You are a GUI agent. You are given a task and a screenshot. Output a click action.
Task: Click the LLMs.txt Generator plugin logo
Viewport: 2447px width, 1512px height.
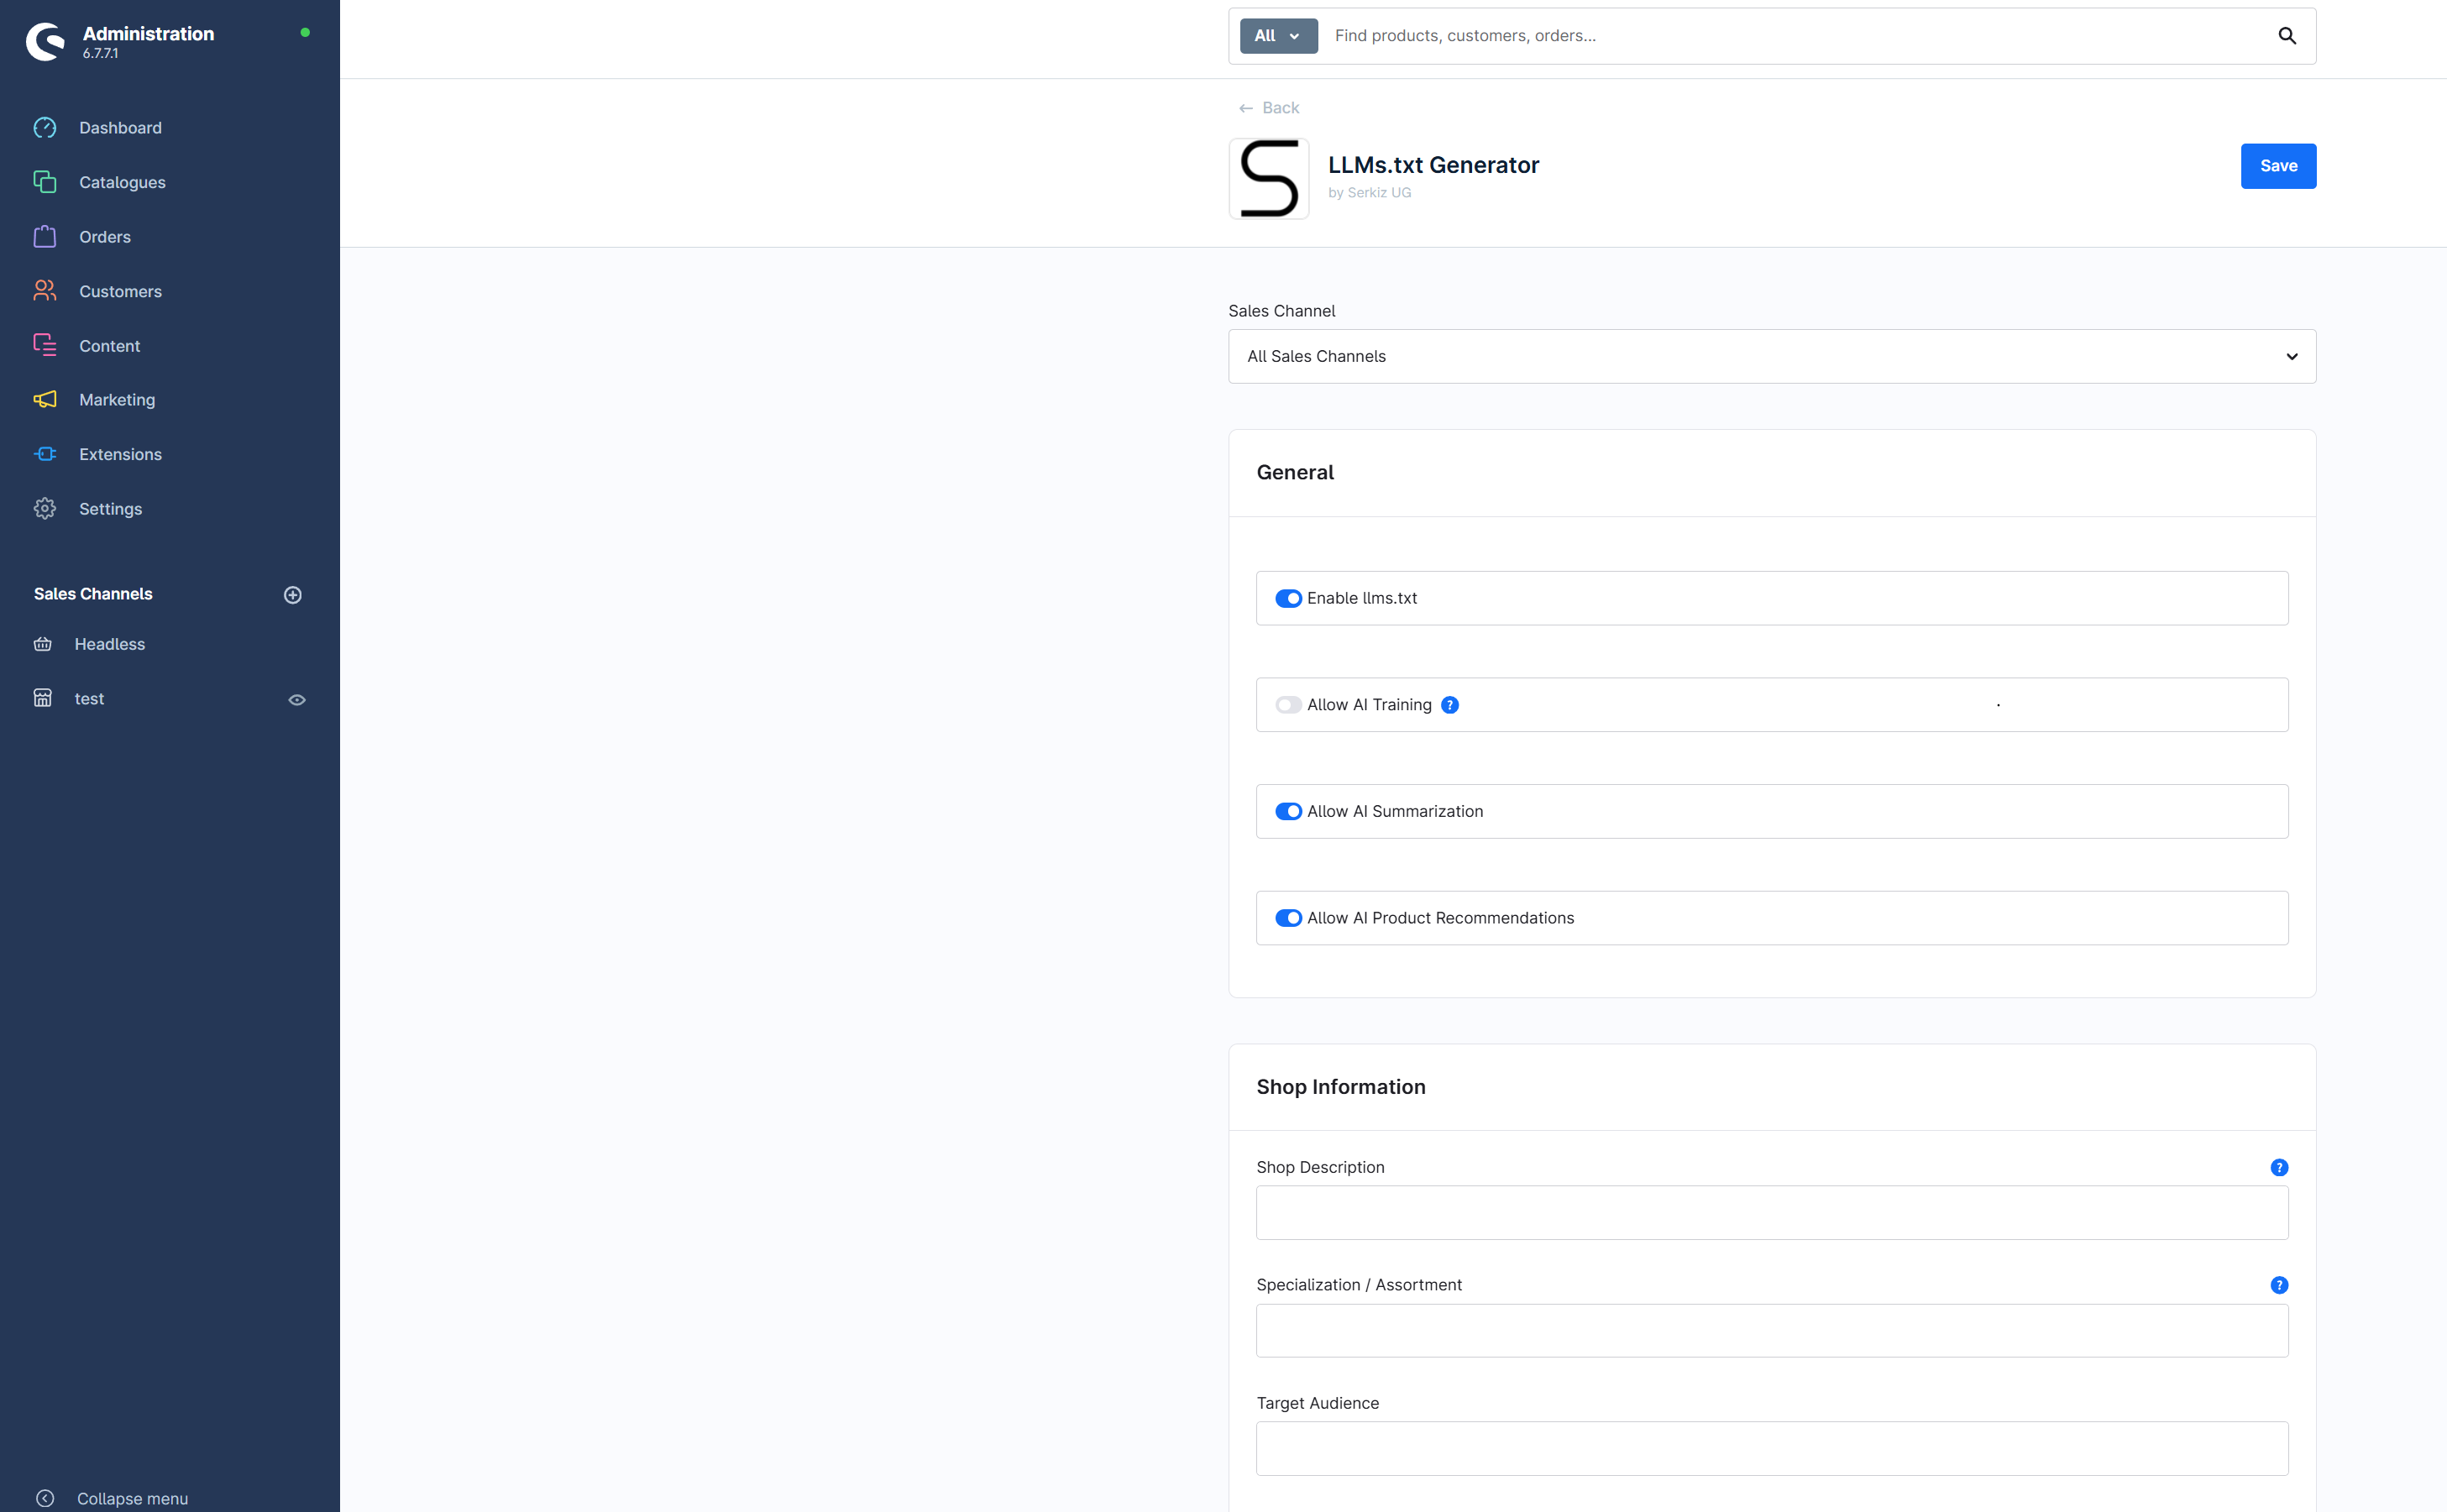point(1268,179)
